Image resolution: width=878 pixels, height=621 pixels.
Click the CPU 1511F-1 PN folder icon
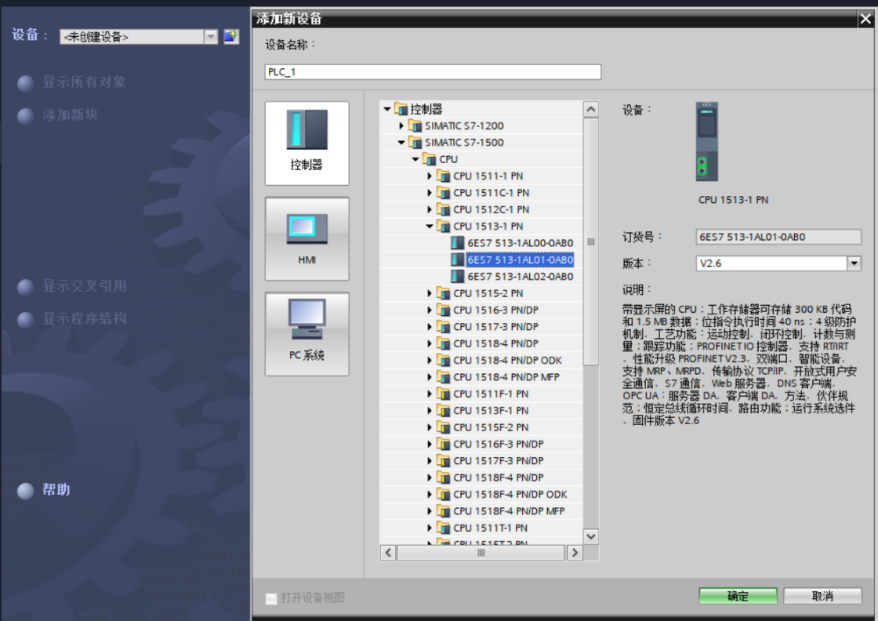tap(443, 394)
